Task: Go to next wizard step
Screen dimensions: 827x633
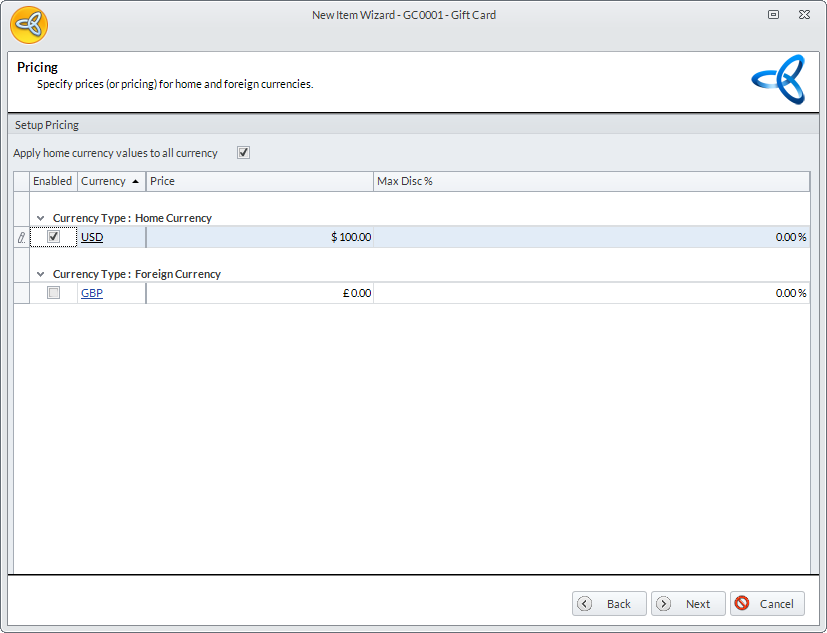Action: coord(688,604)
